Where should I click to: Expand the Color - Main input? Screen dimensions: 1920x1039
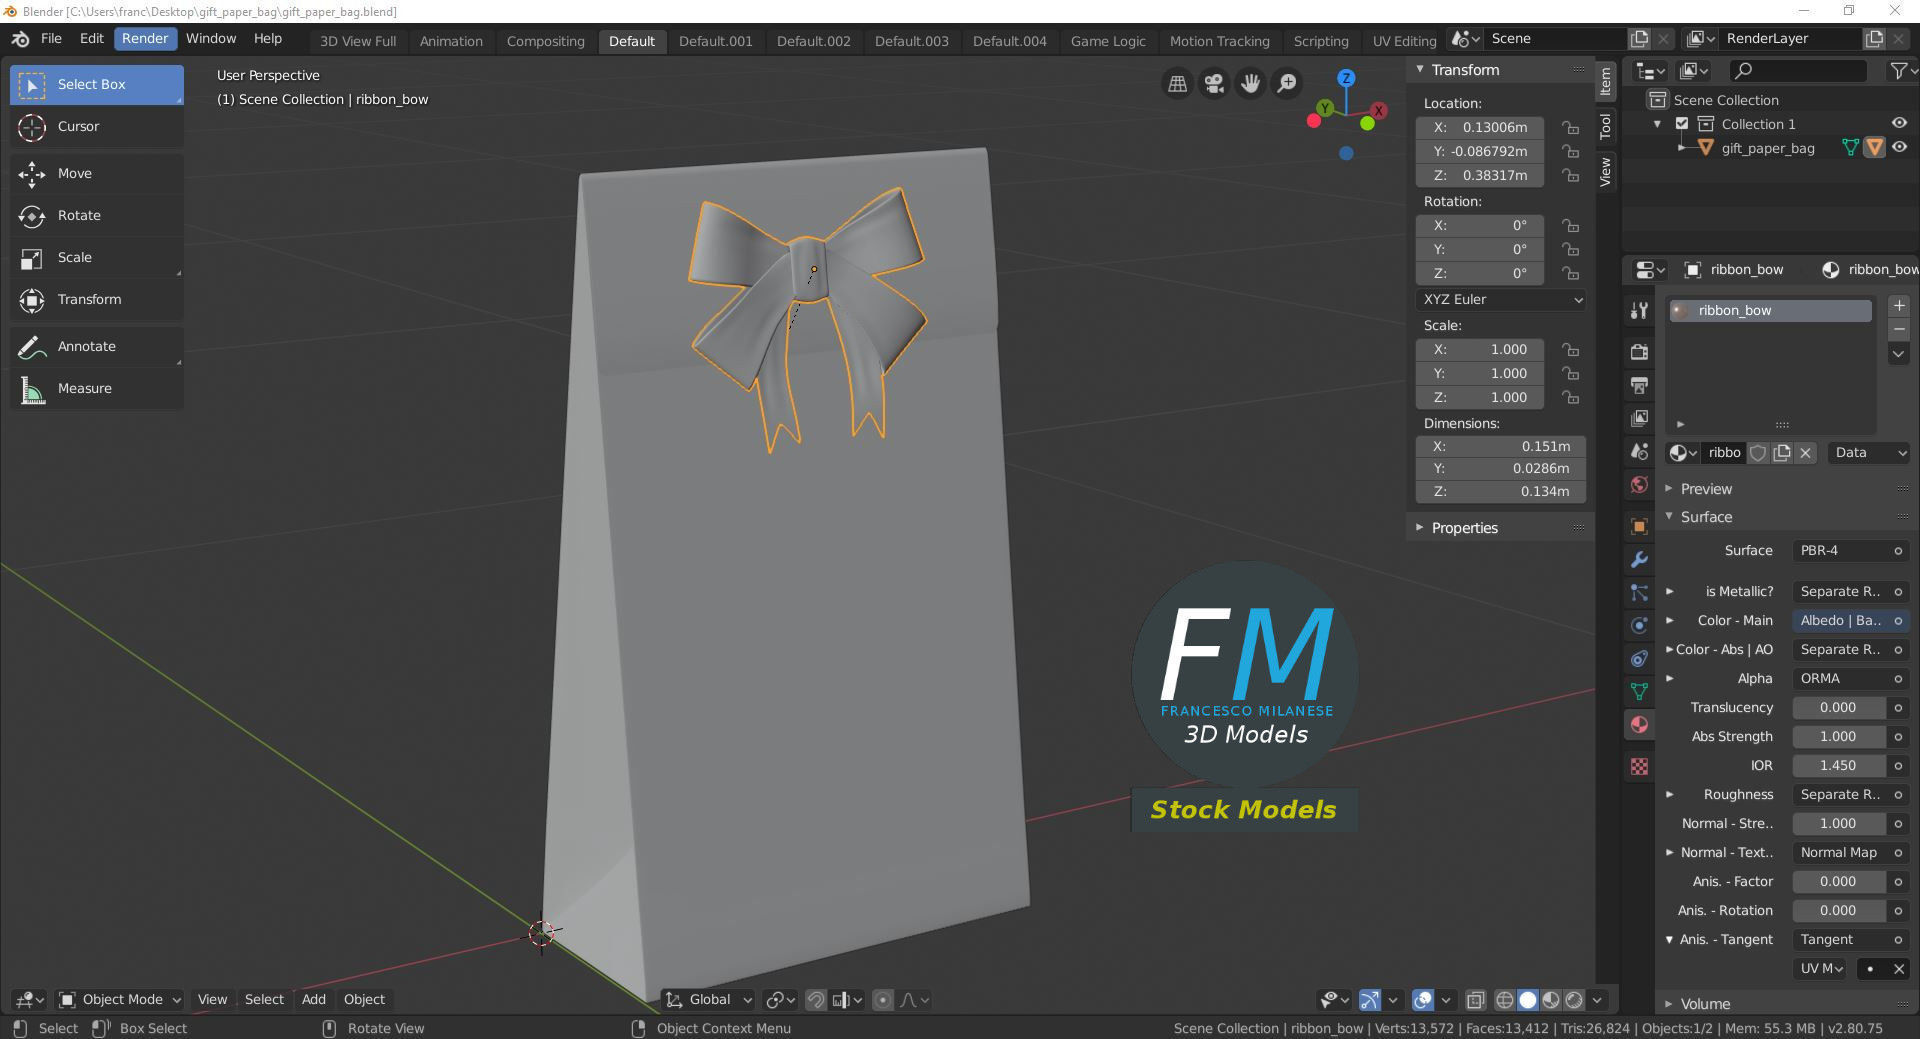1669,621
